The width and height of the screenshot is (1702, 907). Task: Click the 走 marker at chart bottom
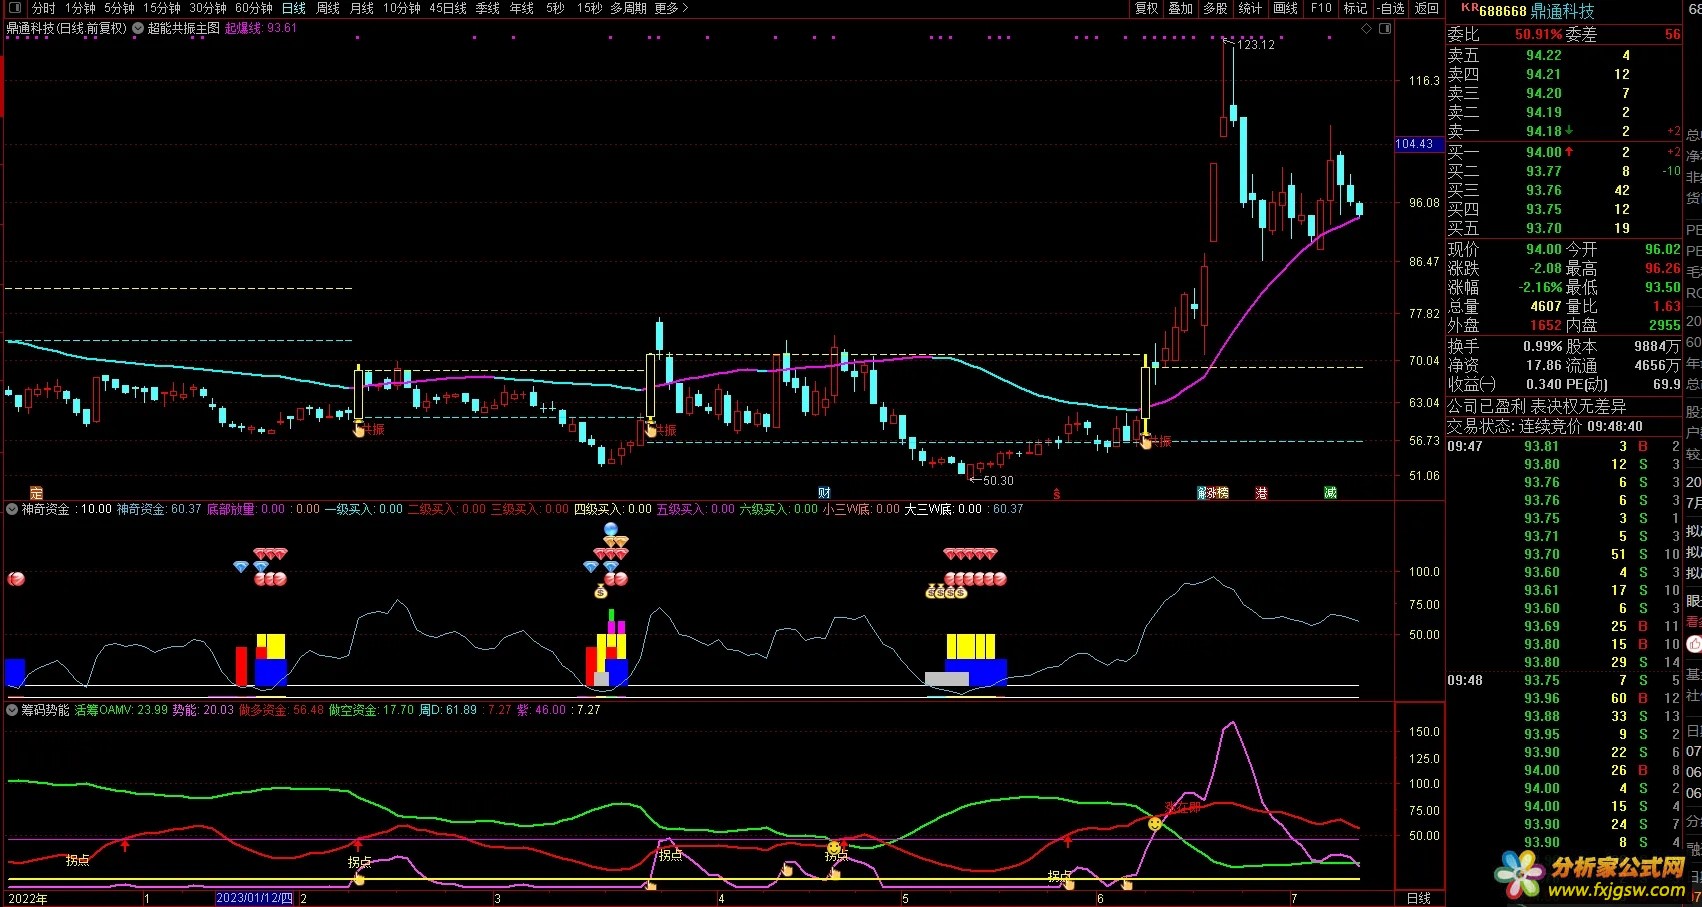36,493
